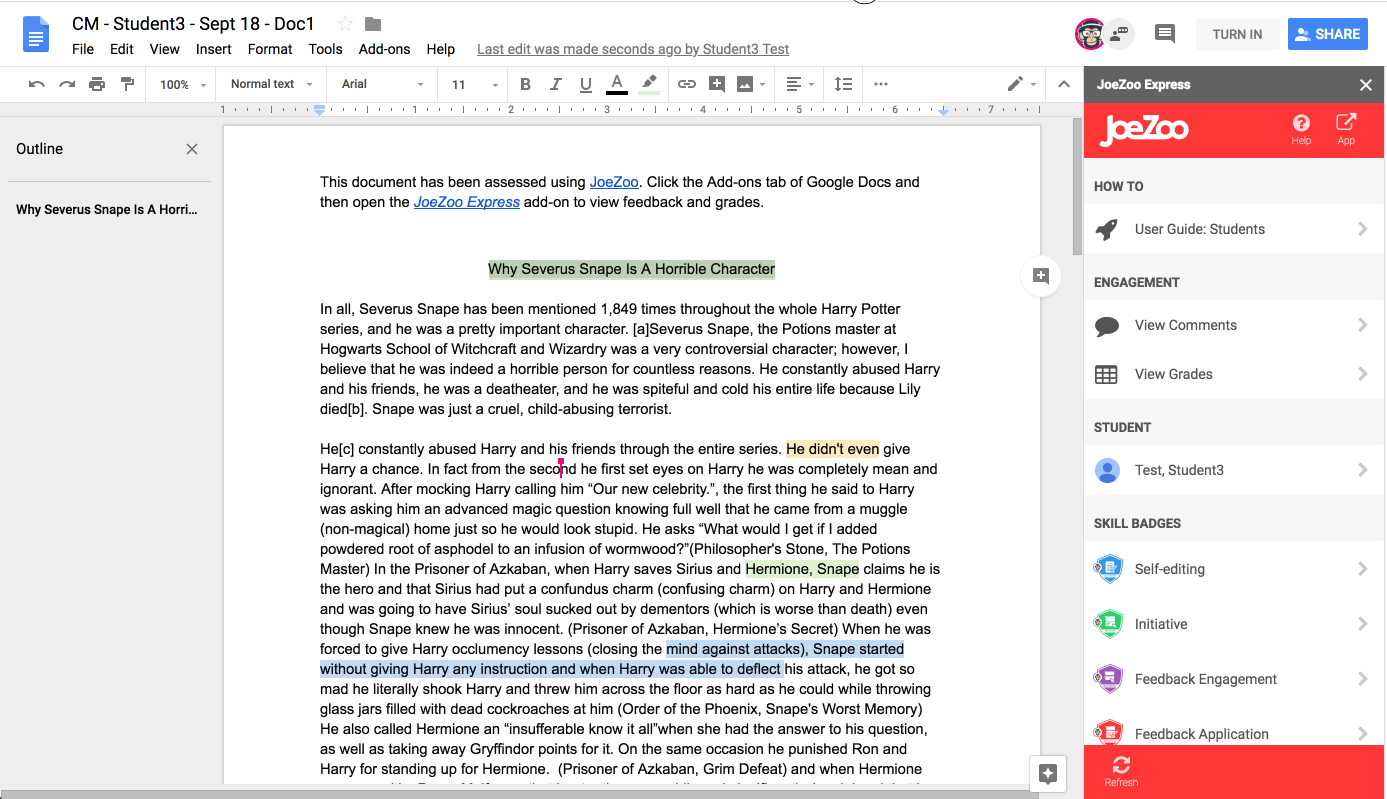The height and width of the screenshot is (799, 1387).
Task: Open the Insert menu
Action: pos(214,49)
